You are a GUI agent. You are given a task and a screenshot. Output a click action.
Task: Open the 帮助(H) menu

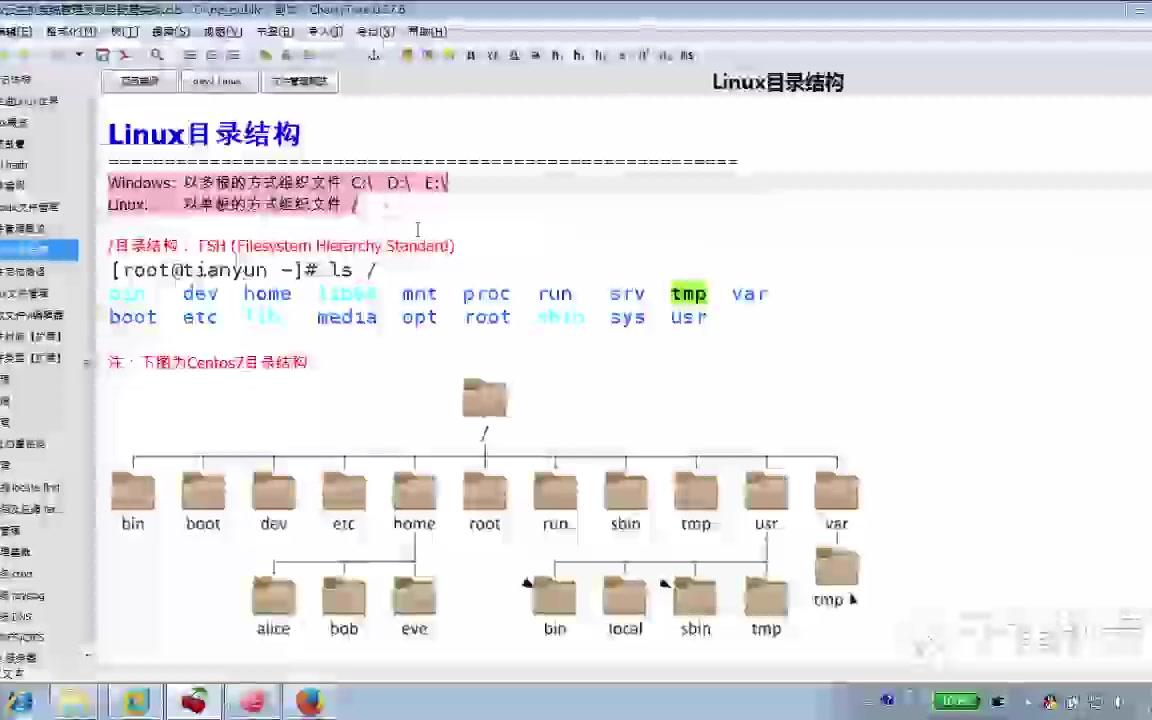pyautogui.click(x=428, y=31)
